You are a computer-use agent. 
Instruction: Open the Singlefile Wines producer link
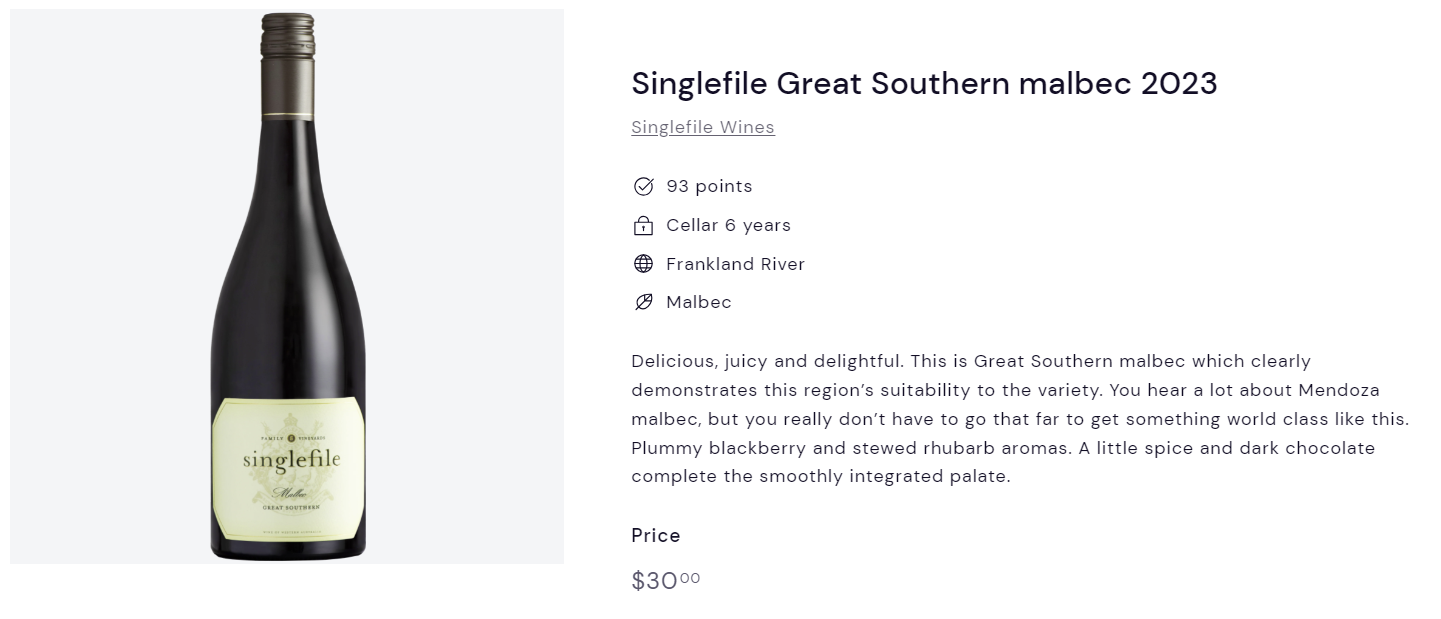point(703,127)
